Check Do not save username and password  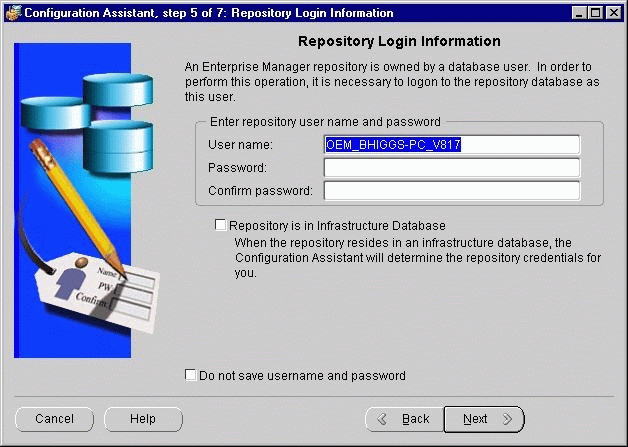pyautogui.click(x=191, y=376)
